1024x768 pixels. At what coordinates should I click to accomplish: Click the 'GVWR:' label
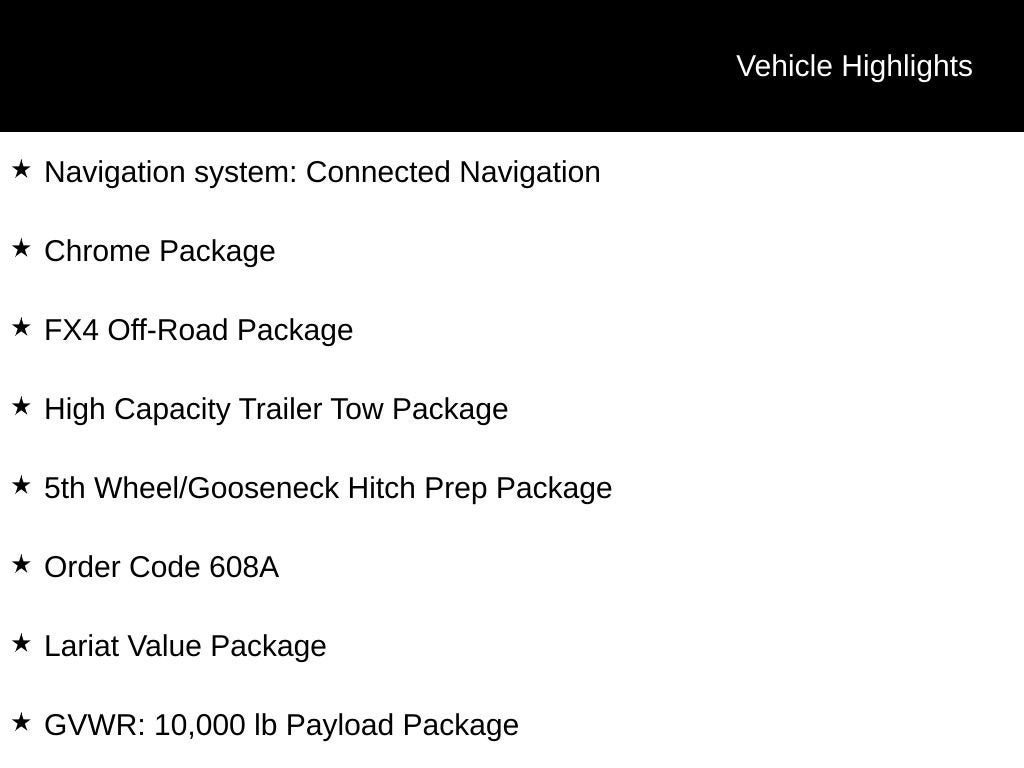point(96,725)
